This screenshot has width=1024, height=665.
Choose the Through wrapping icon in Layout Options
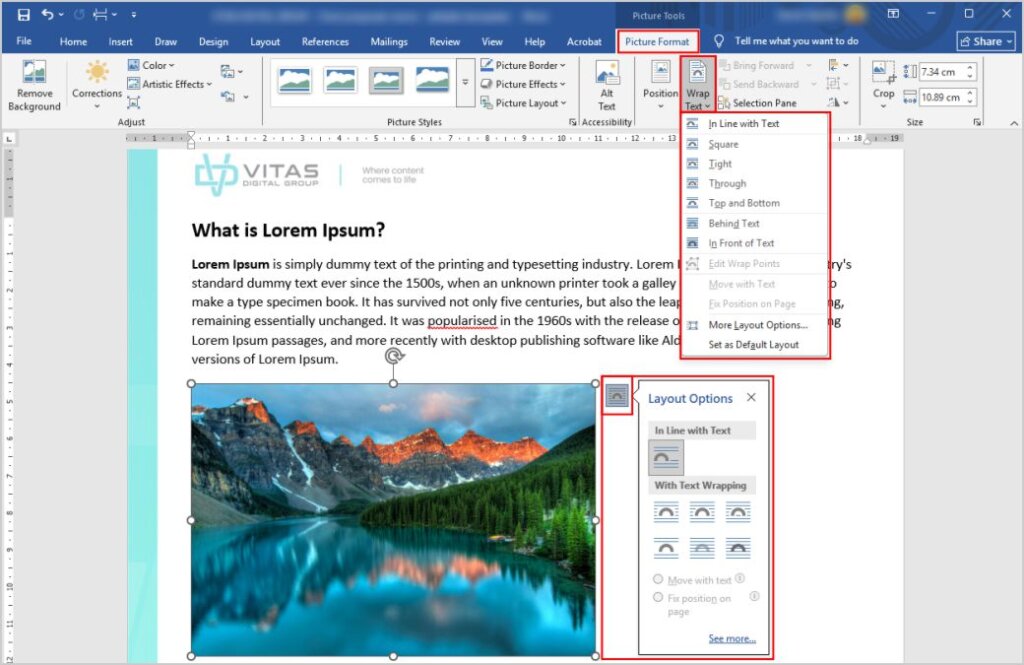[738, 512]
